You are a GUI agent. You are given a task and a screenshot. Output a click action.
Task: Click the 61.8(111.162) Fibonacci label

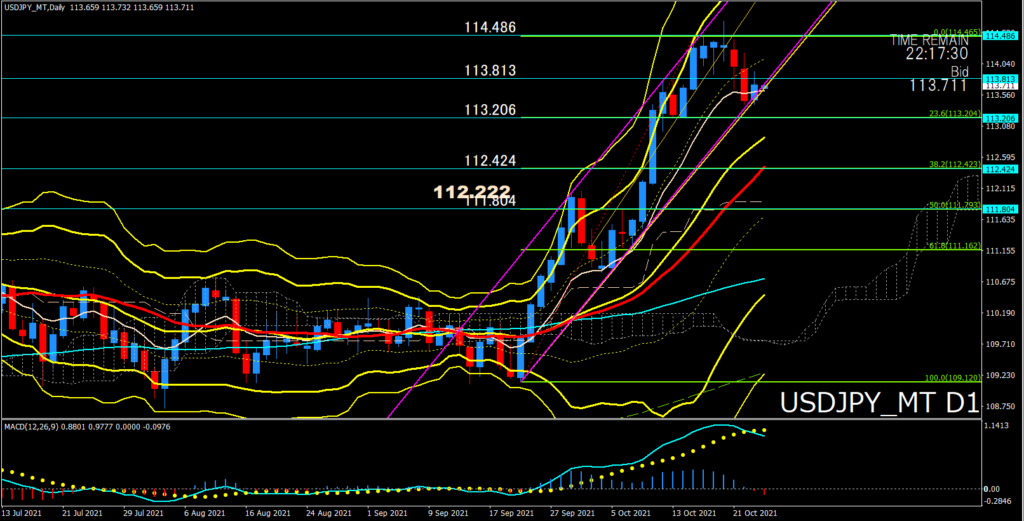click(954, 245)
